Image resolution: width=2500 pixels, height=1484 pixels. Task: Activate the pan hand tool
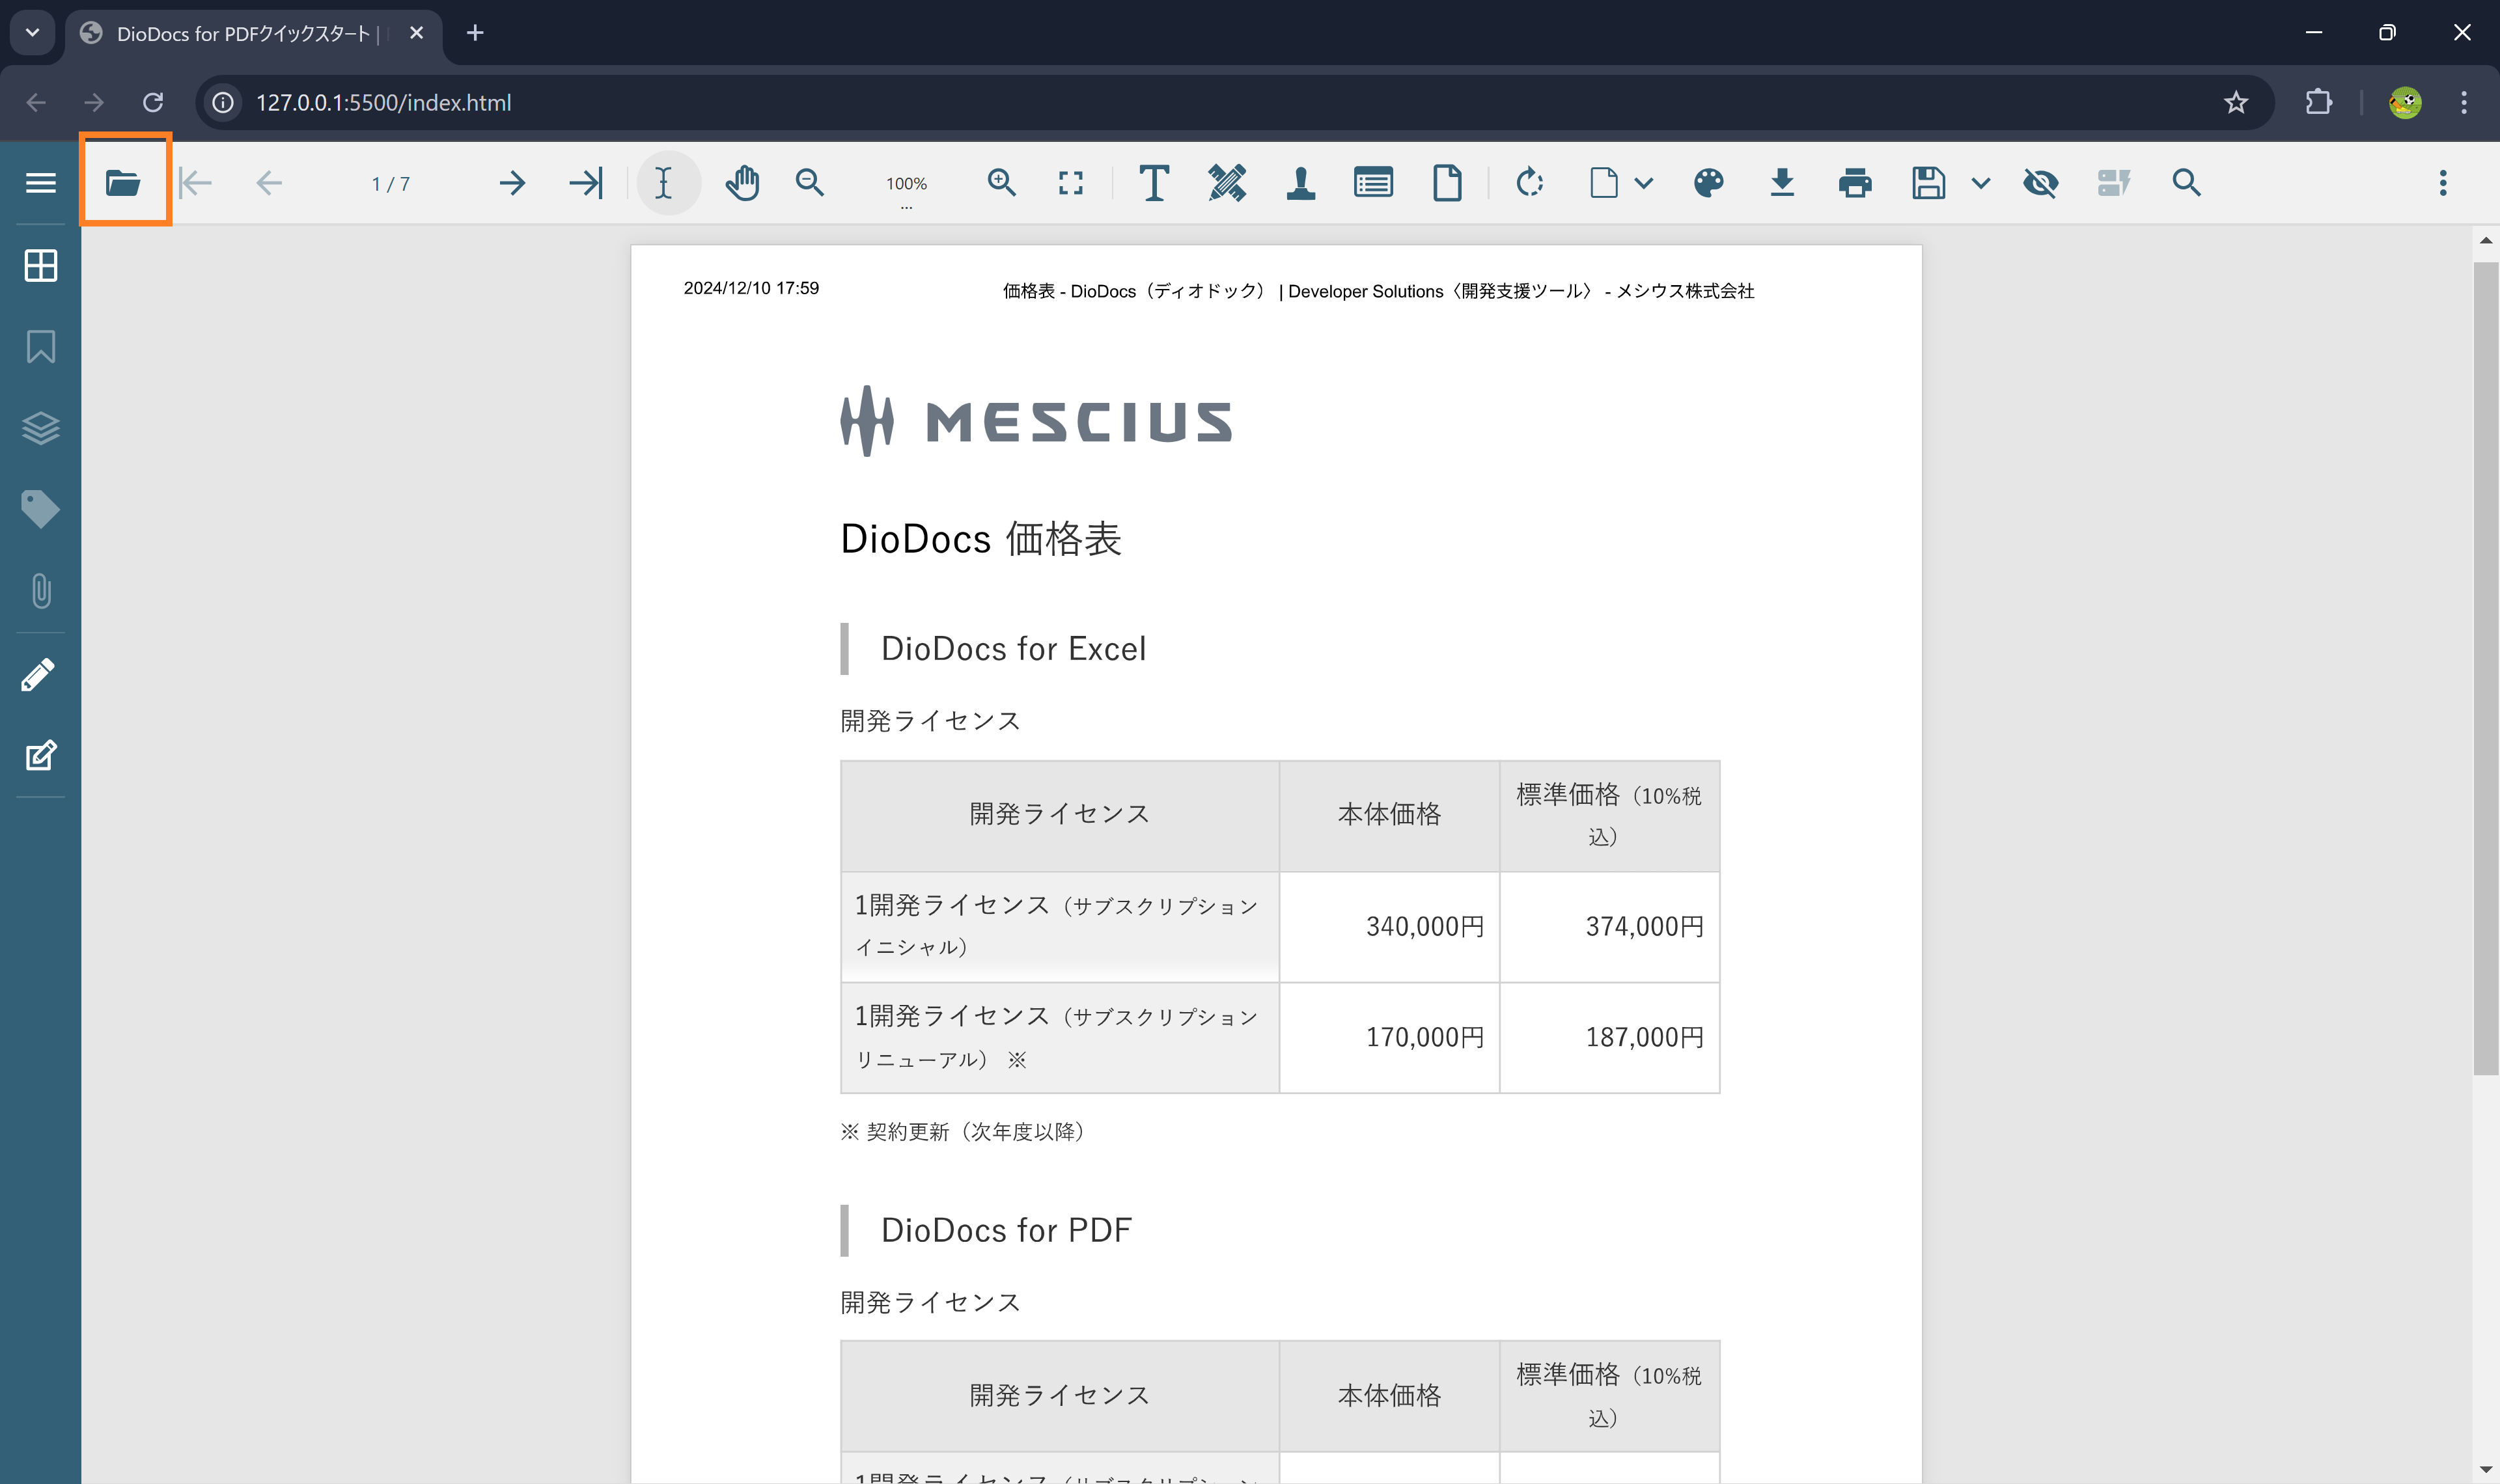[x=742, y=183]
